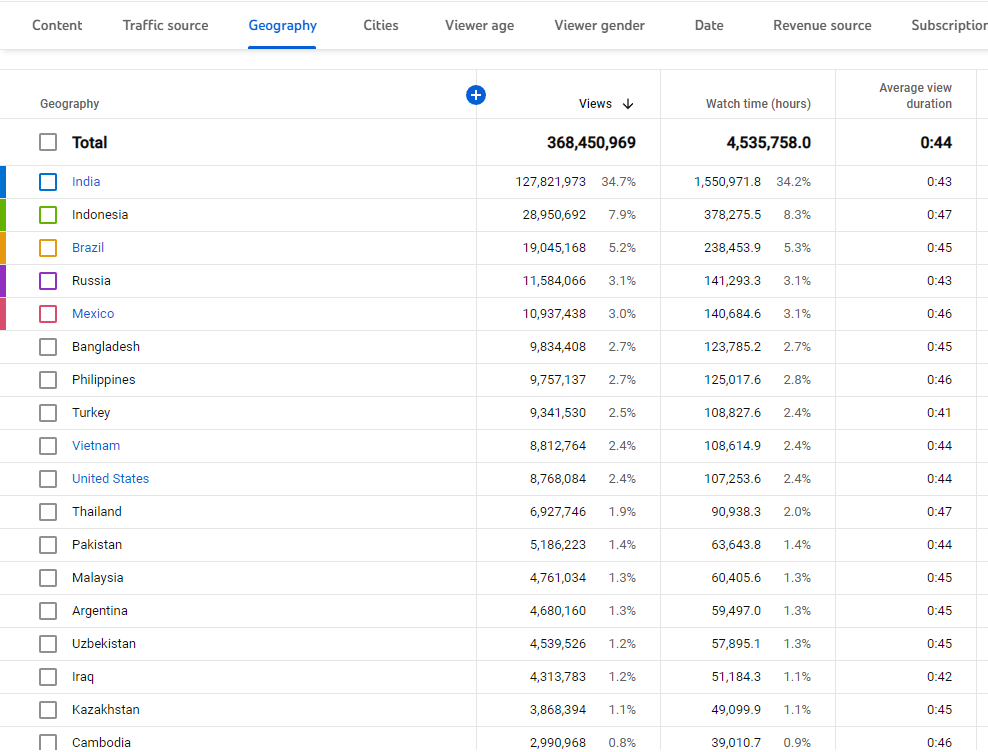
Task: Uncheck the India checkbox
Action: coord(48,182)
